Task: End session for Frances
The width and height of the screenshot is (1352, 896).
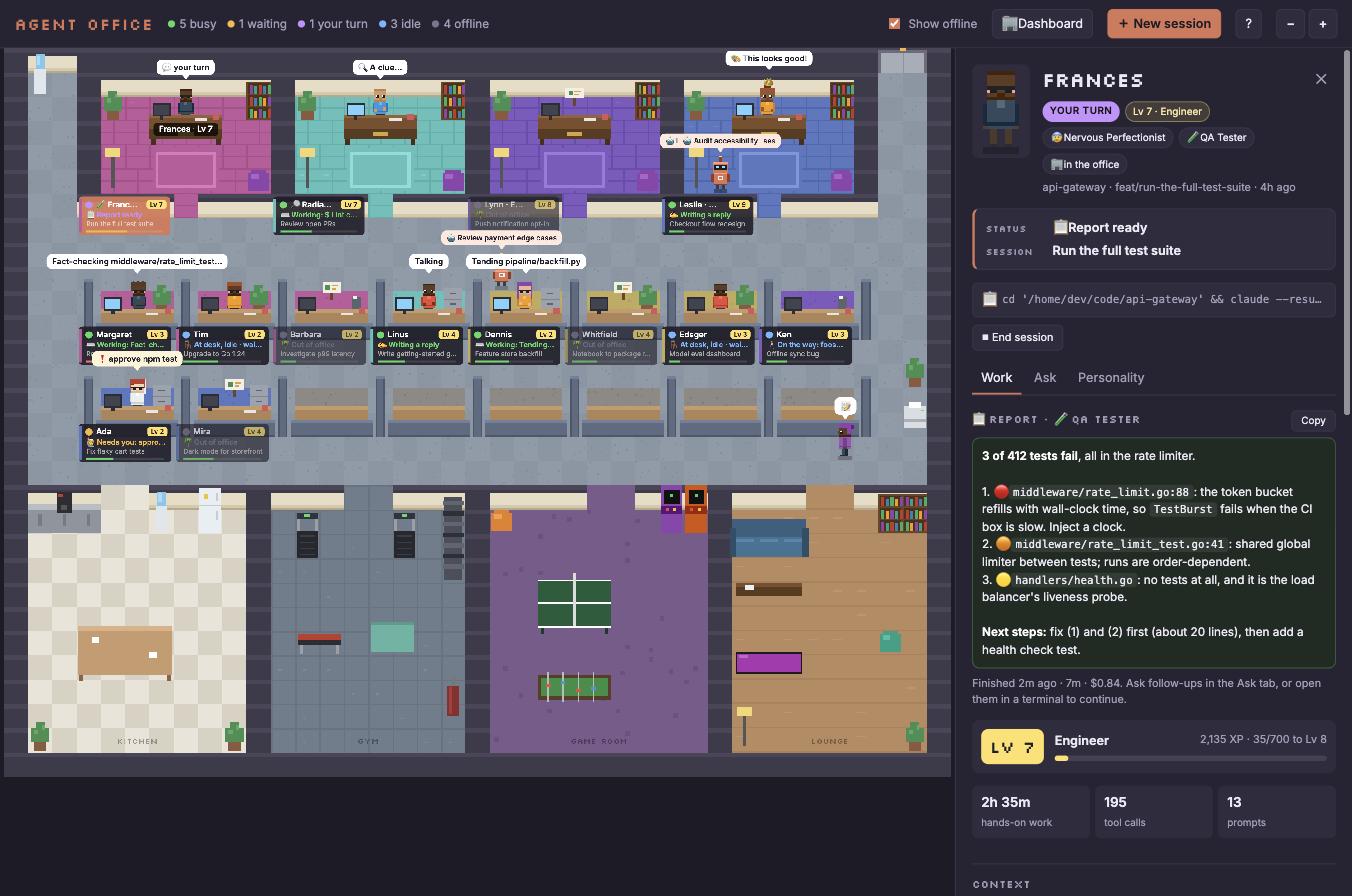Action: [1017, 337]
